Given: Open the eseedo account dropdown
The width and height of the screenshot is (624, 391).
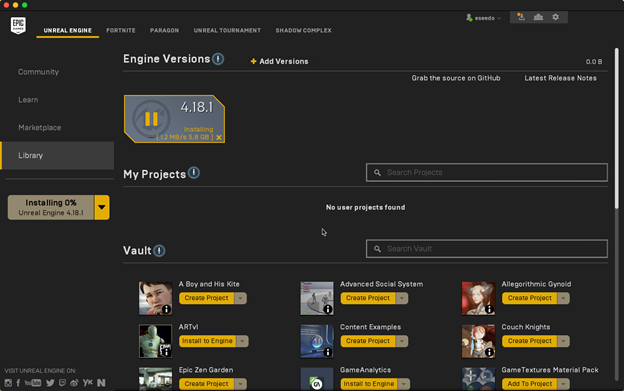Looking at the screenshot, I should point(488,18).
